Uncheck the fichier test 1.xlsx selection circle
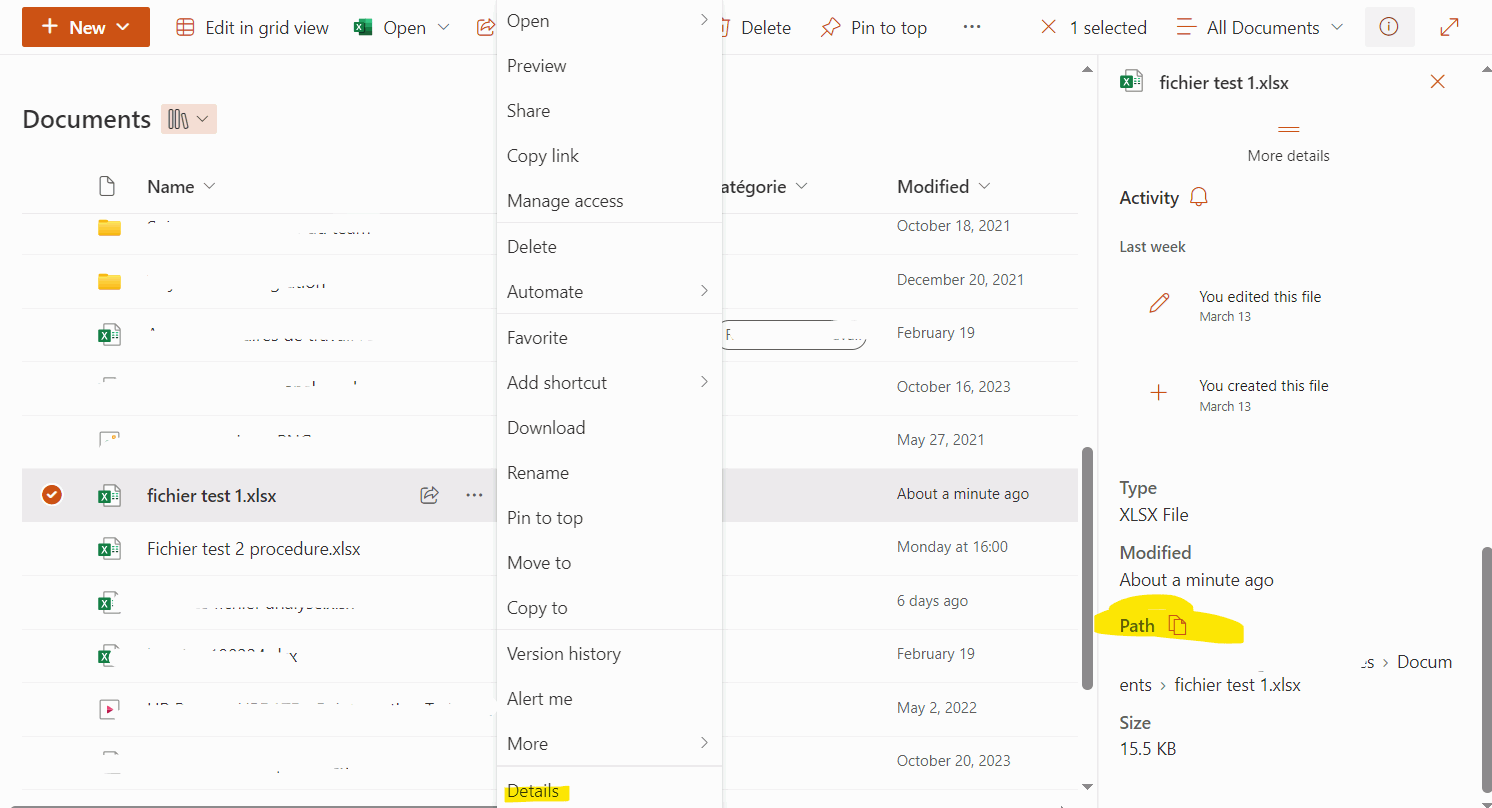This screenshot has width=1492, height=808. pos(52,495)
